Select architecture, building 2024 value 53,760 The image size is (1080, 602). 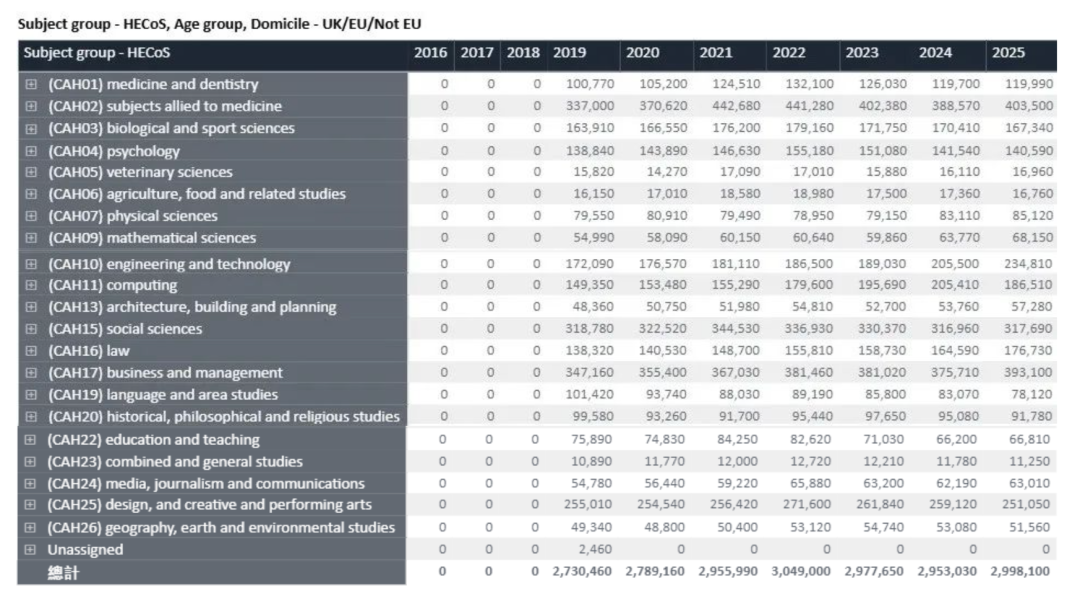click(x=958, y=307)
